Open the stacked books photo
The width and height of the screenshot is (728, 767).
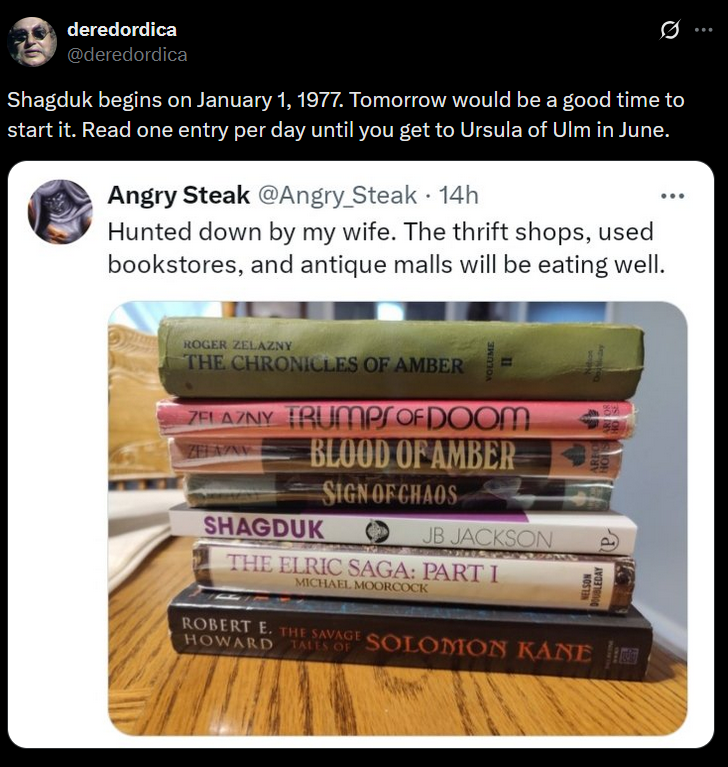point(397,519)
